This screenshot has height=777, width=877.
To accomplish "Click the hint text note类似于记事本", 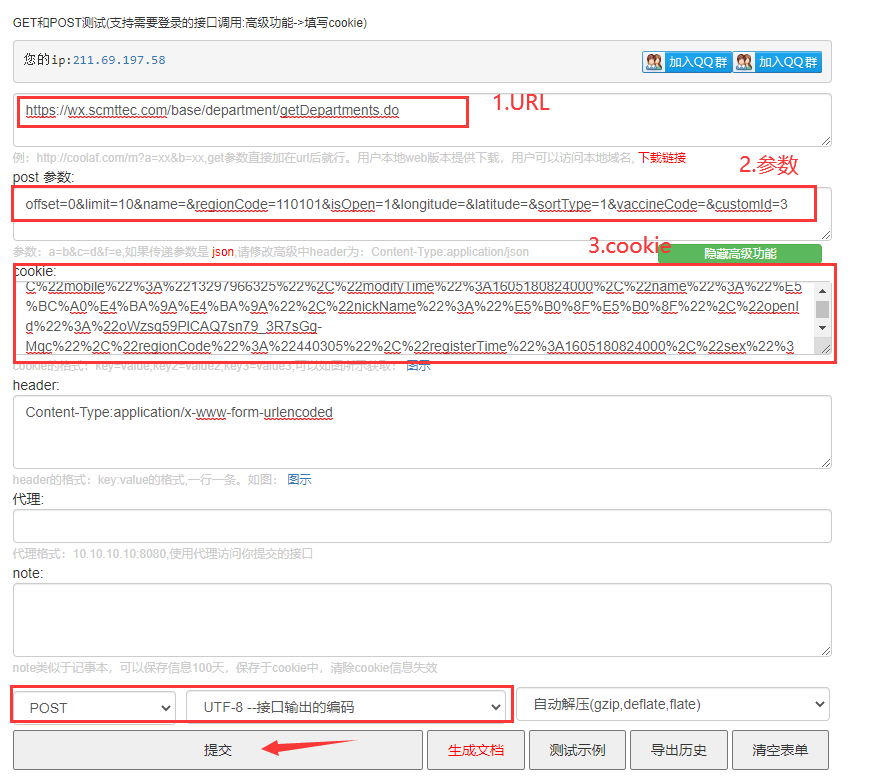I will point(225,668).
